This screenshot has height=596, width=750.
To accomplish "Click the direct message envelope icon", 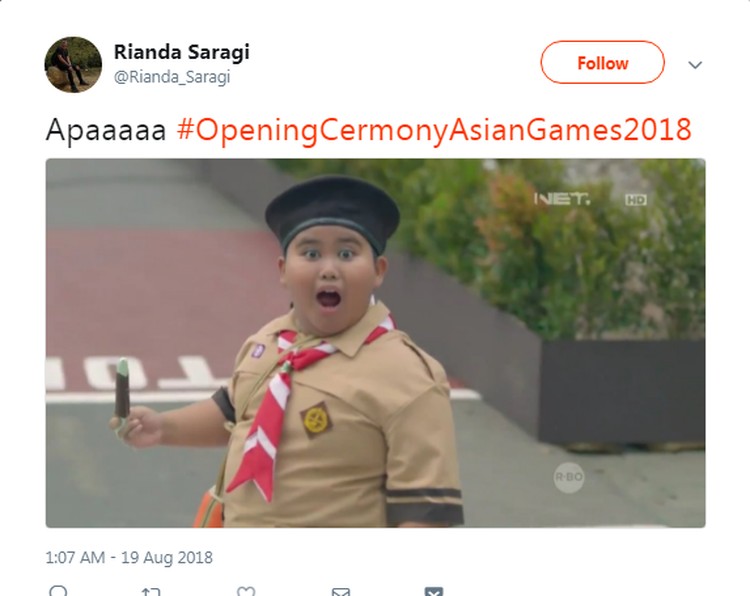I will point(341,592).
